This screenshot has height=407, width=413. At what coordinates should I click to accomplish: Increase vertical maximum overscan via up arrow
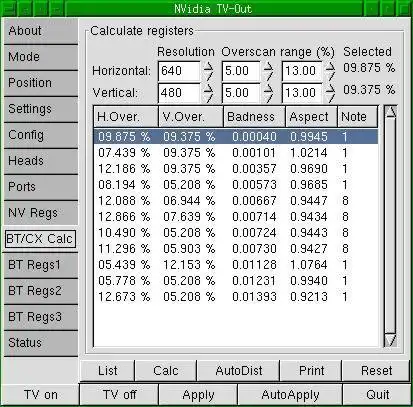click(330, 88)
